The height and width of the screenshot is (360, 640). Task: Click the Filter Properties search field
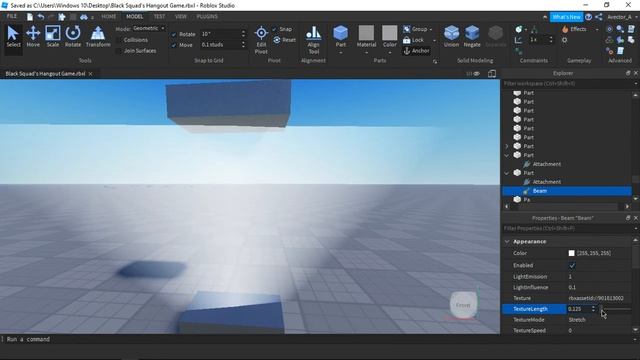pyautogui.click(x=567, y=229)
